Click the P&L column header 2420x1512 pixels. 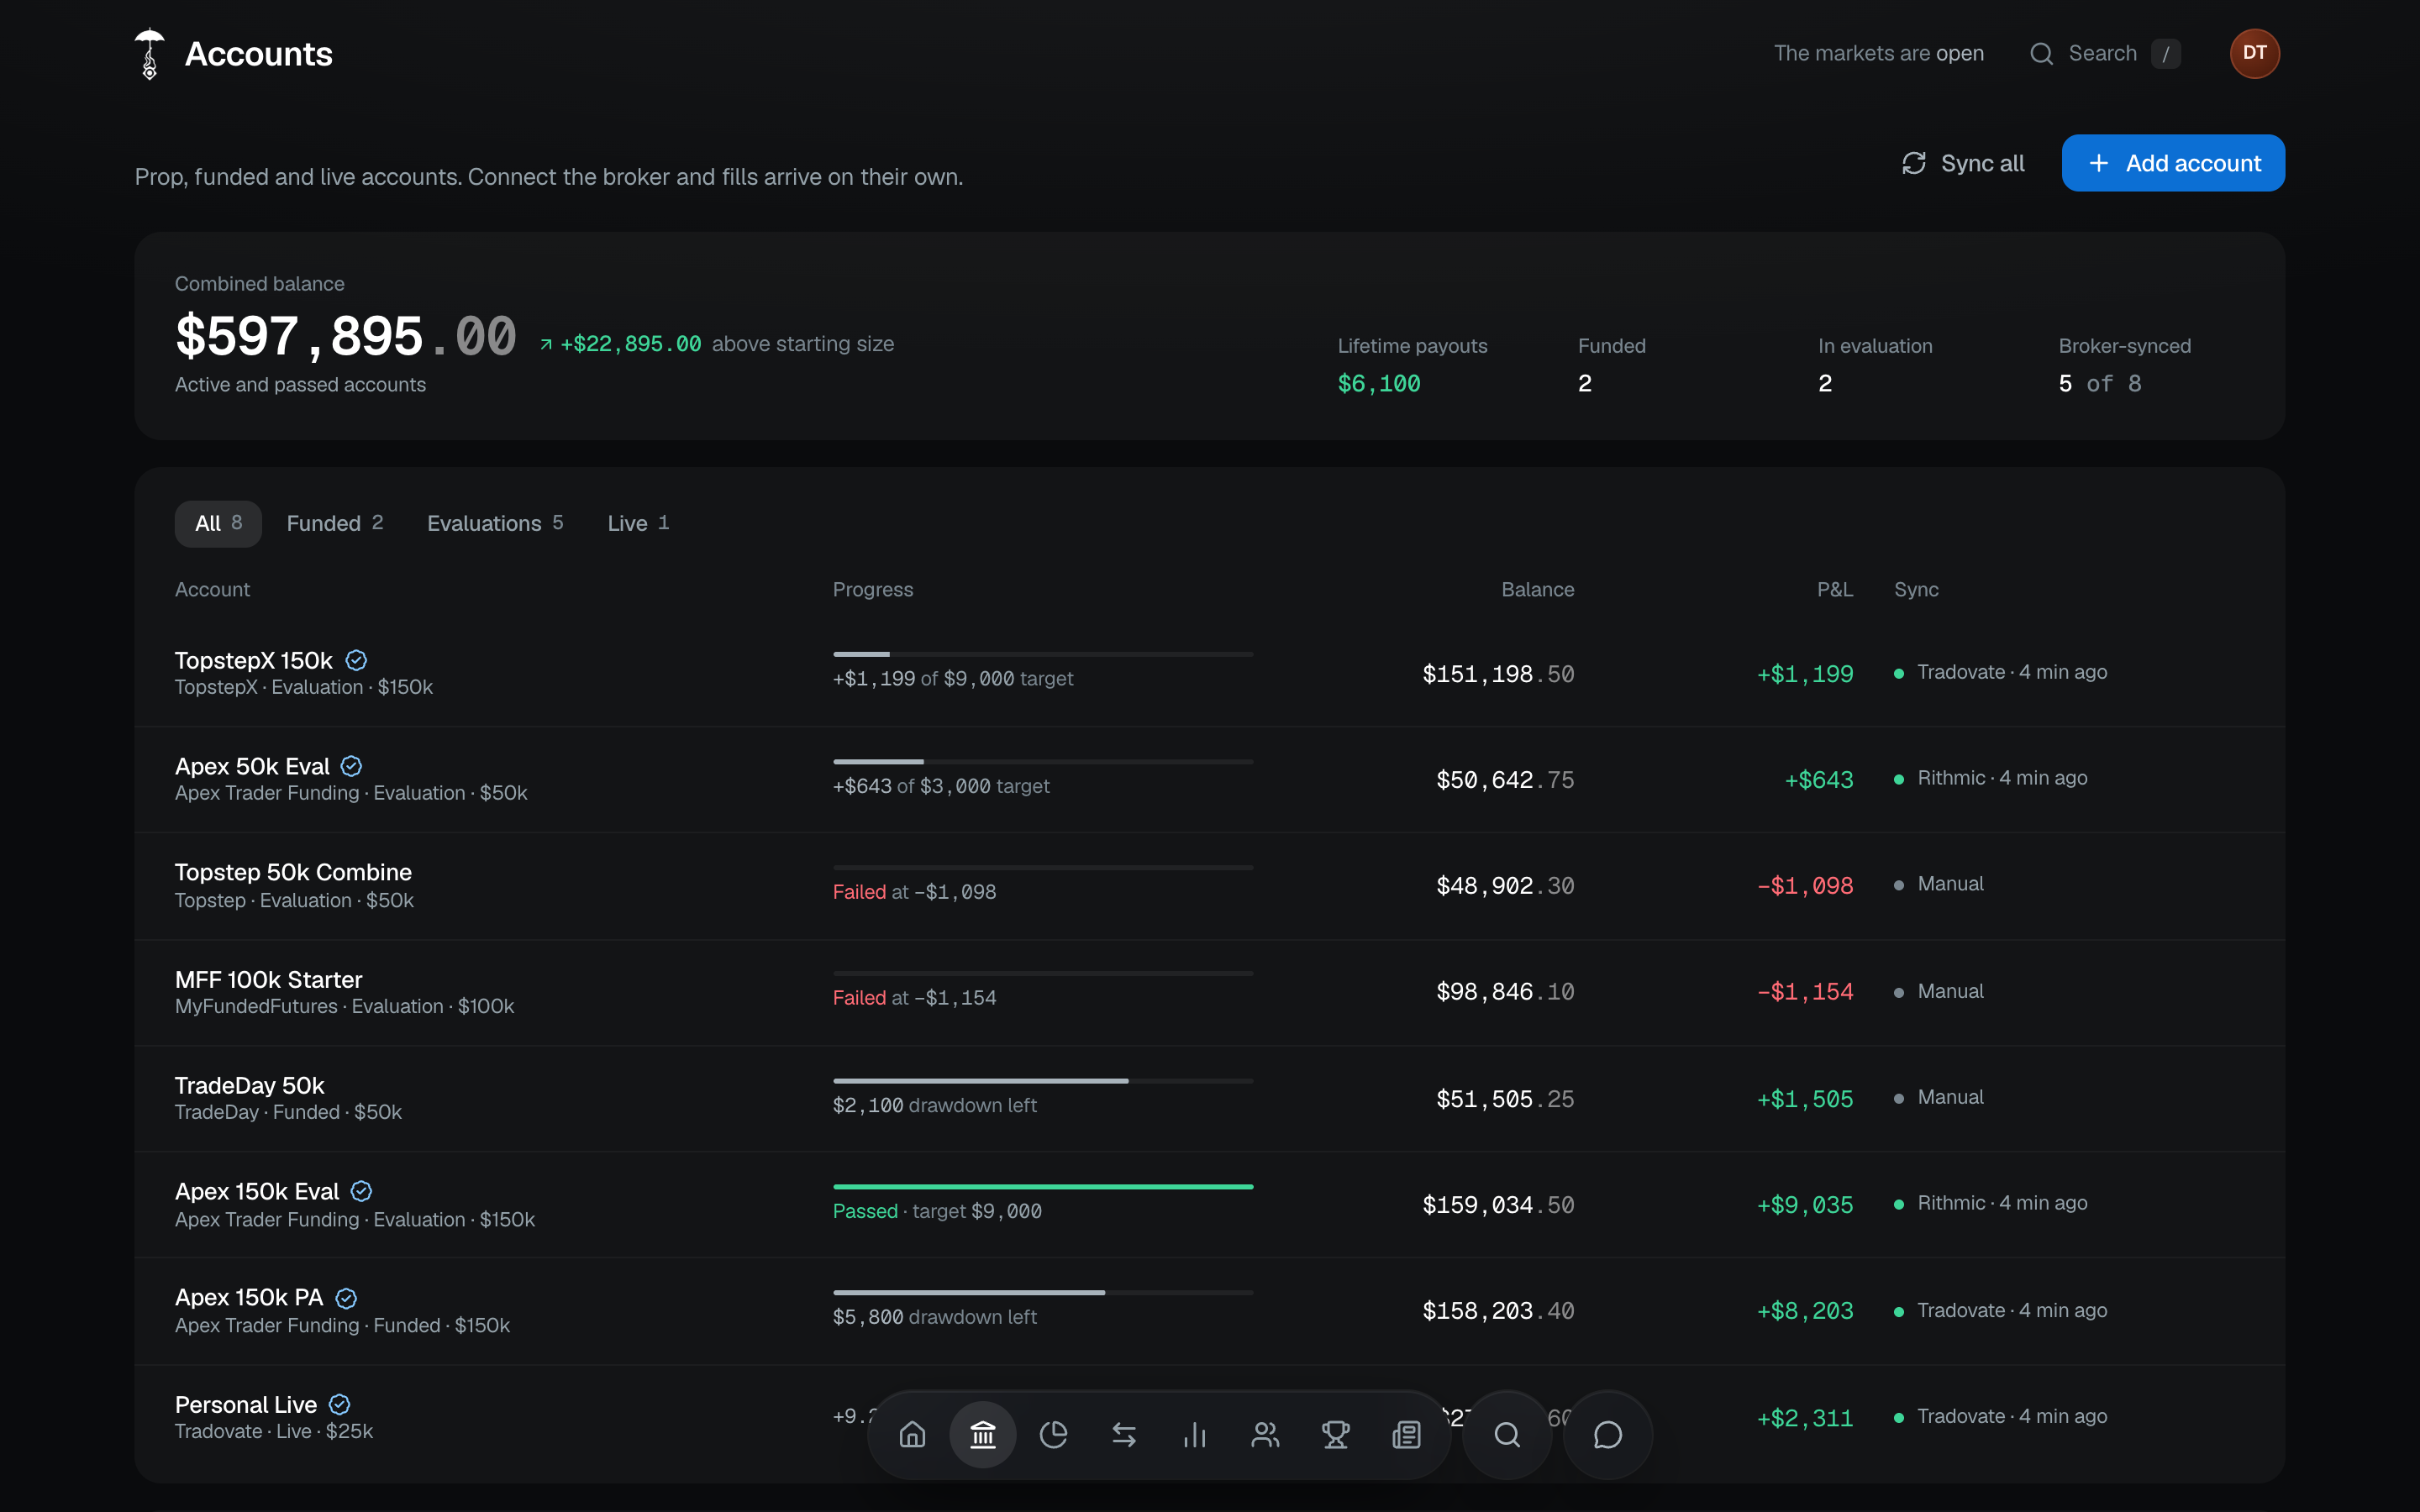pyautogui.click(x=1835, y=590)
